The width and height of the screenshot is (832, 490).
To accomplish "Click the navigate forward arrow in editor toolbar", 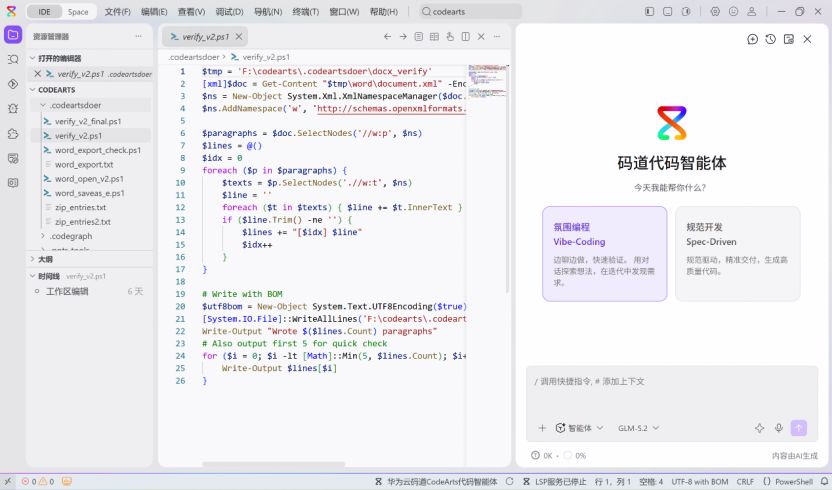I will 403,37.
